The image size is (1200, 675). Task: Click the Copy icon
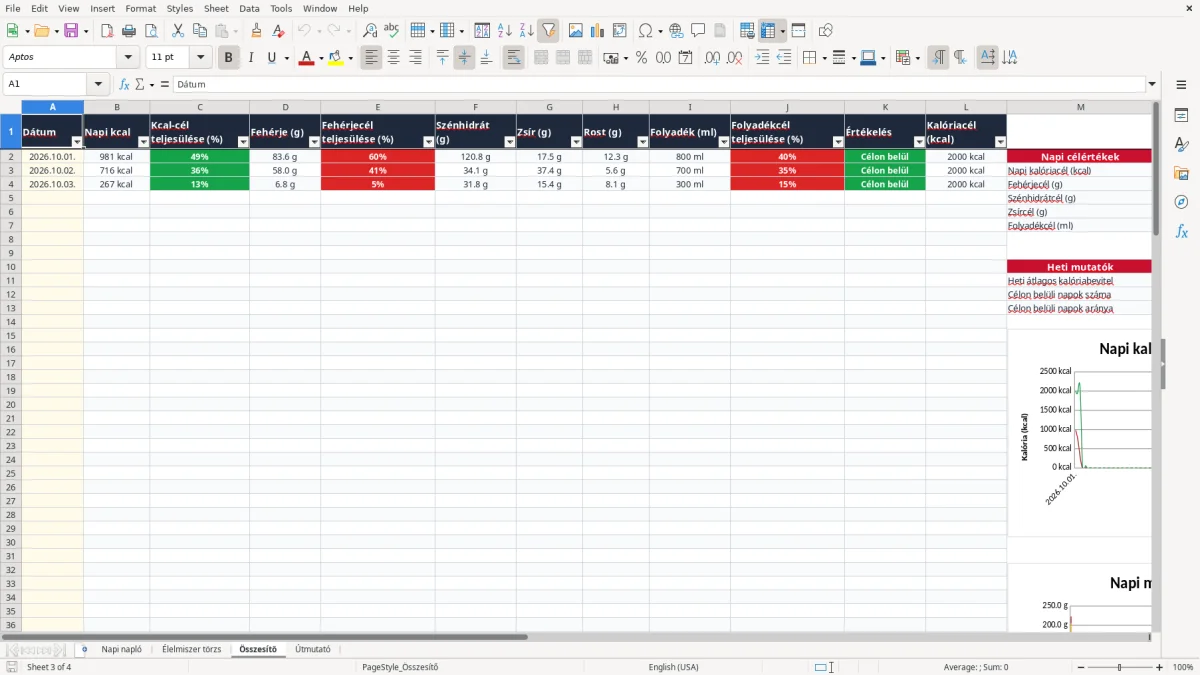tap(200, 31)
